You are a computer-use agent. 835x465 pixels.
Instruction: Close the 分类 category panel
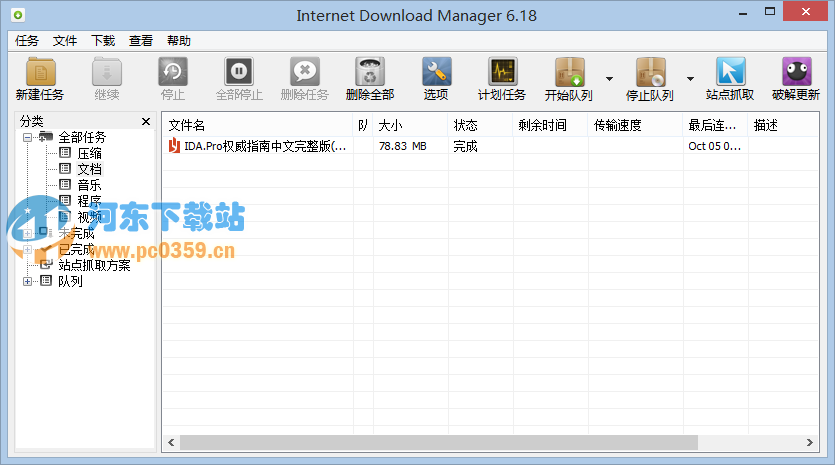point(146,121)
